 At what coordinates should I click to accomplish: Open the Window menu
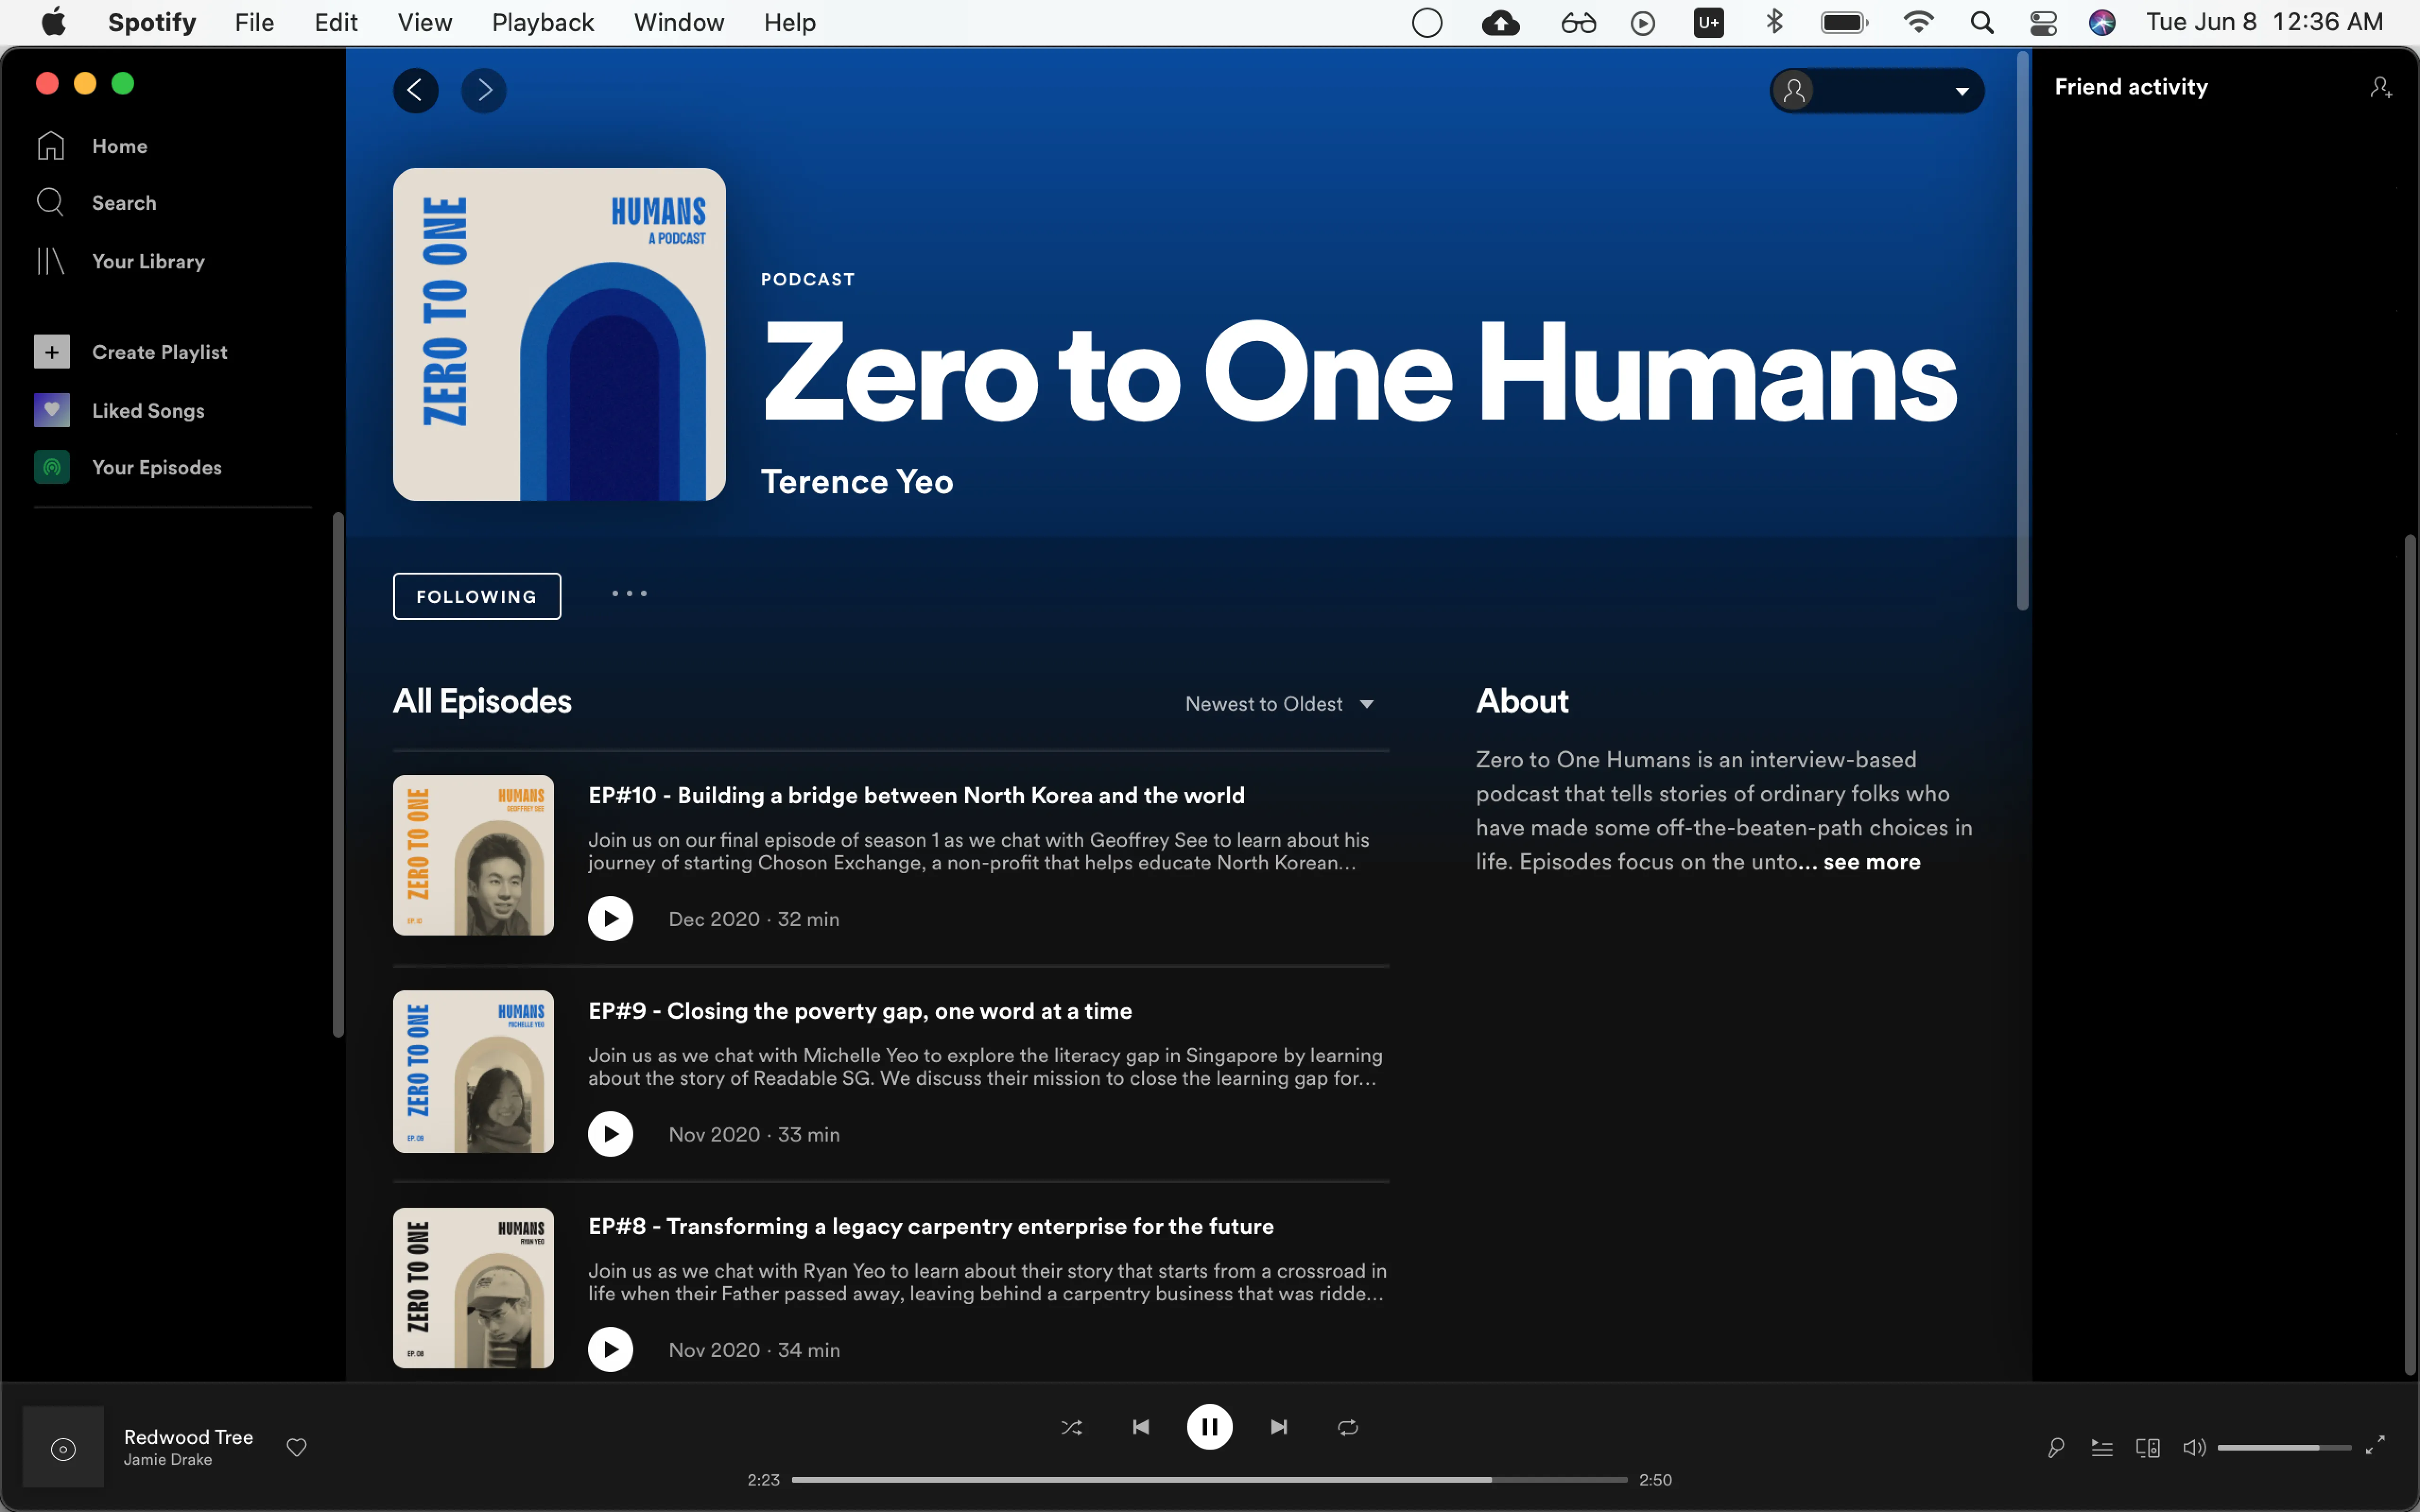point(679,22)
